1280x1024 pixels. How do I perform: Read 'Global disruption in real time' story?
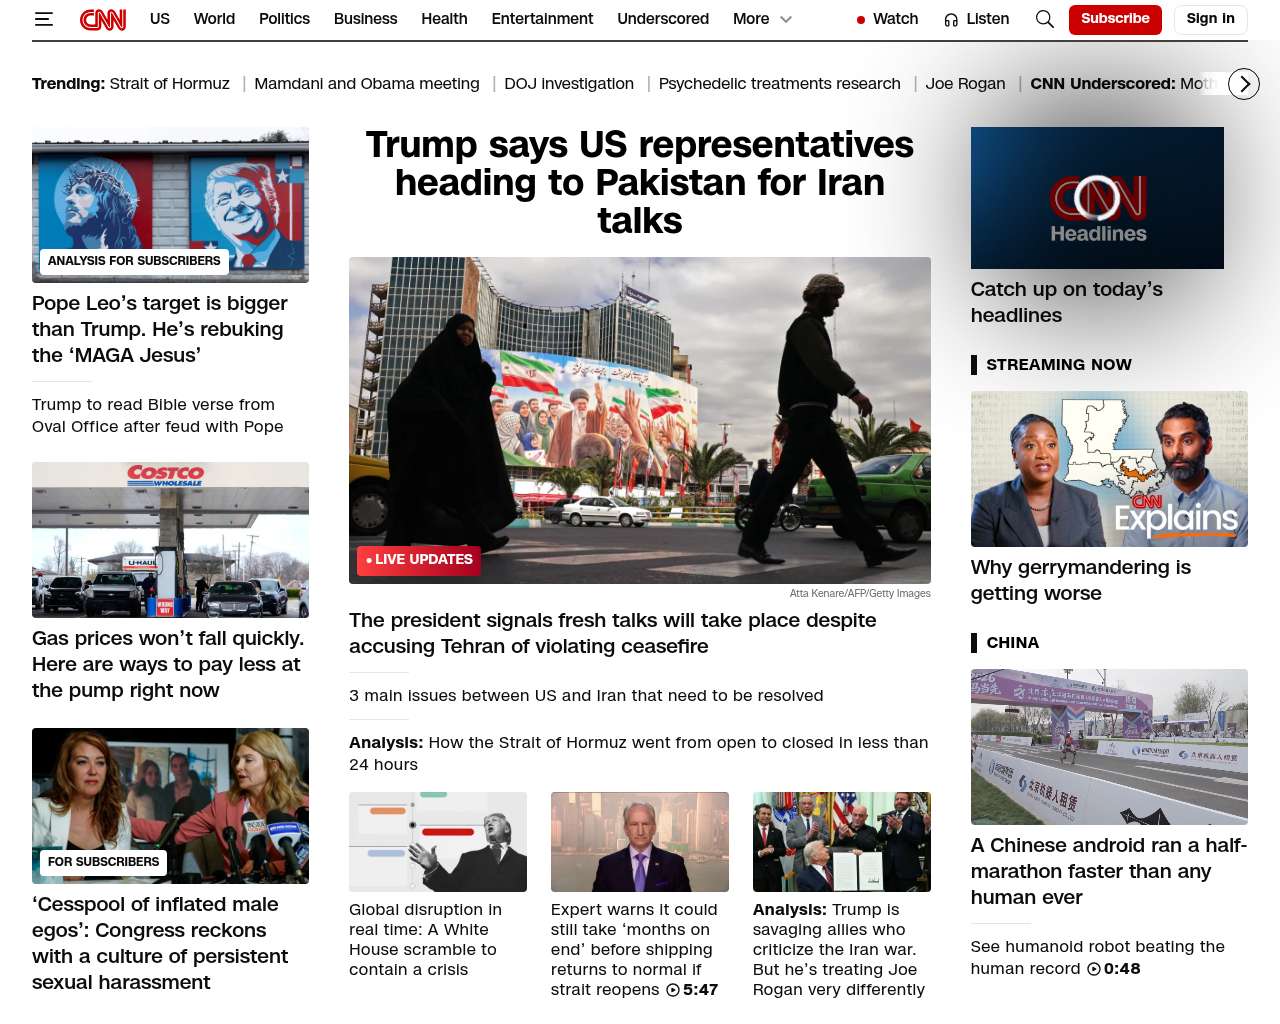click(426, 940)
